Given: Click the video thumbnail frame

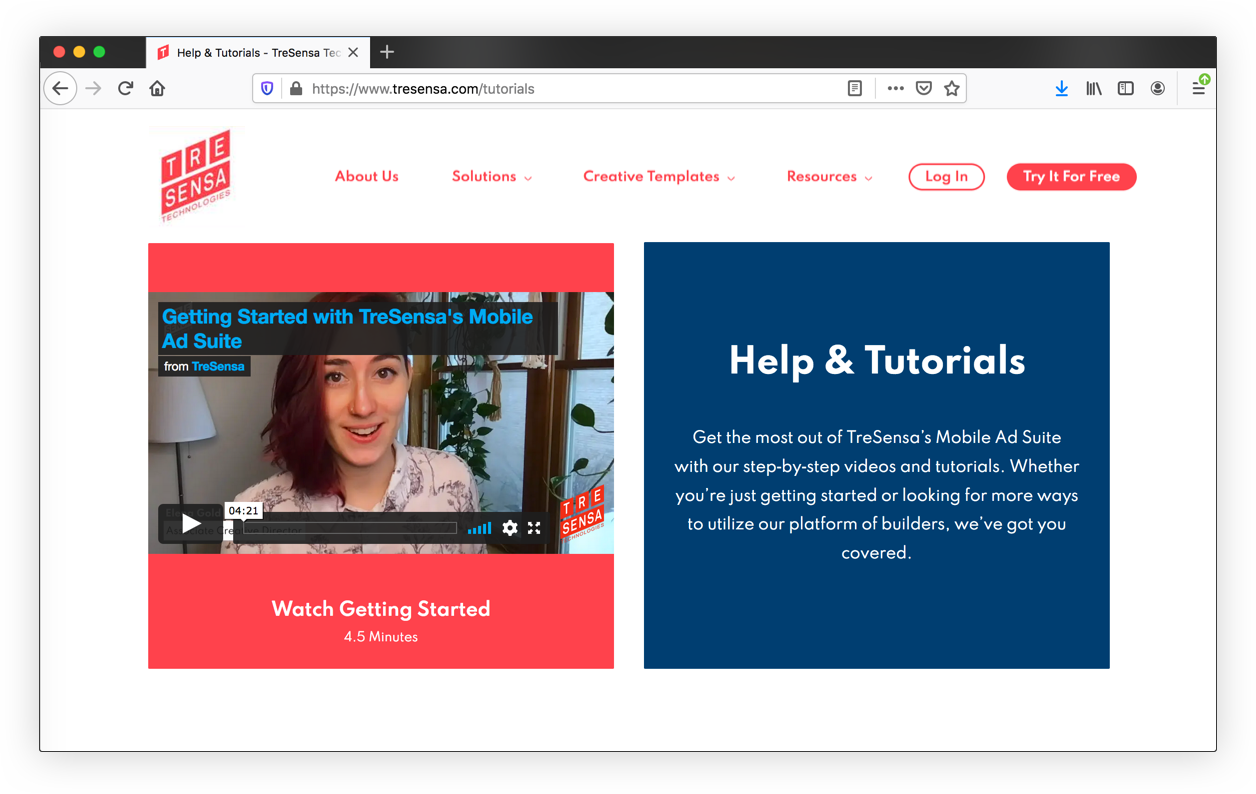Looking at the screenshot, I should (x=381, y=422).
